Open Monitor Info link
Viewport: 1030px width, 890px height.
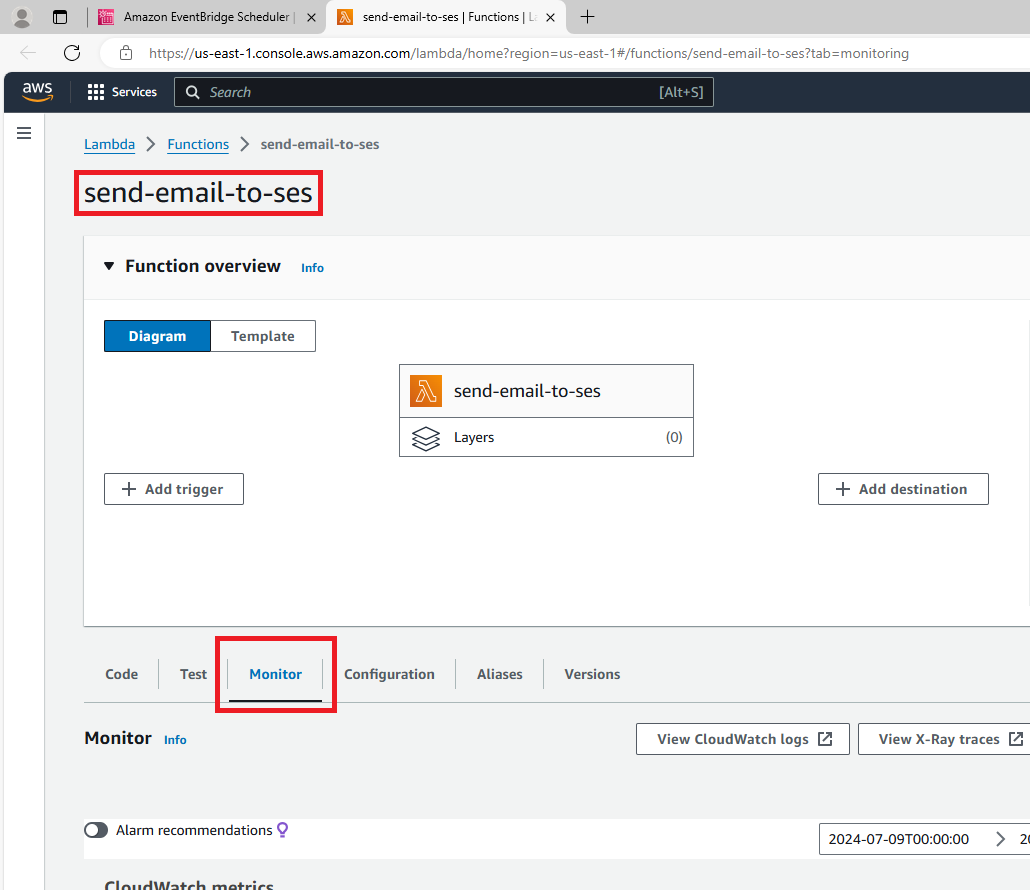175,740
